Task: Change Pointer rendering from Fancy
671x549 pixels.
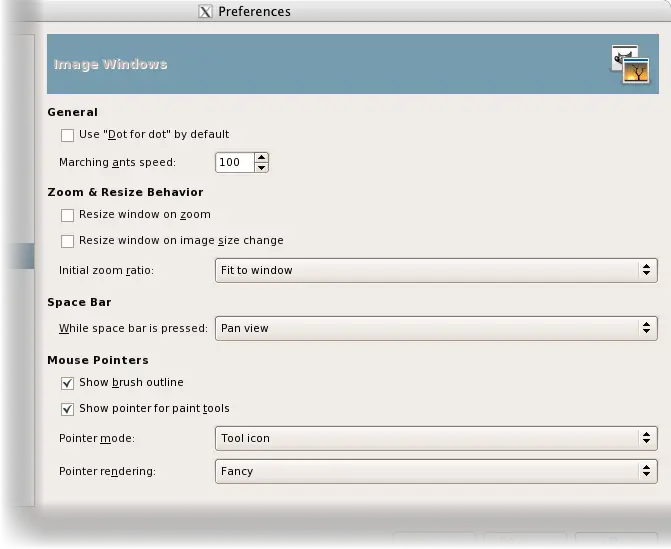Action: point(436,471)
